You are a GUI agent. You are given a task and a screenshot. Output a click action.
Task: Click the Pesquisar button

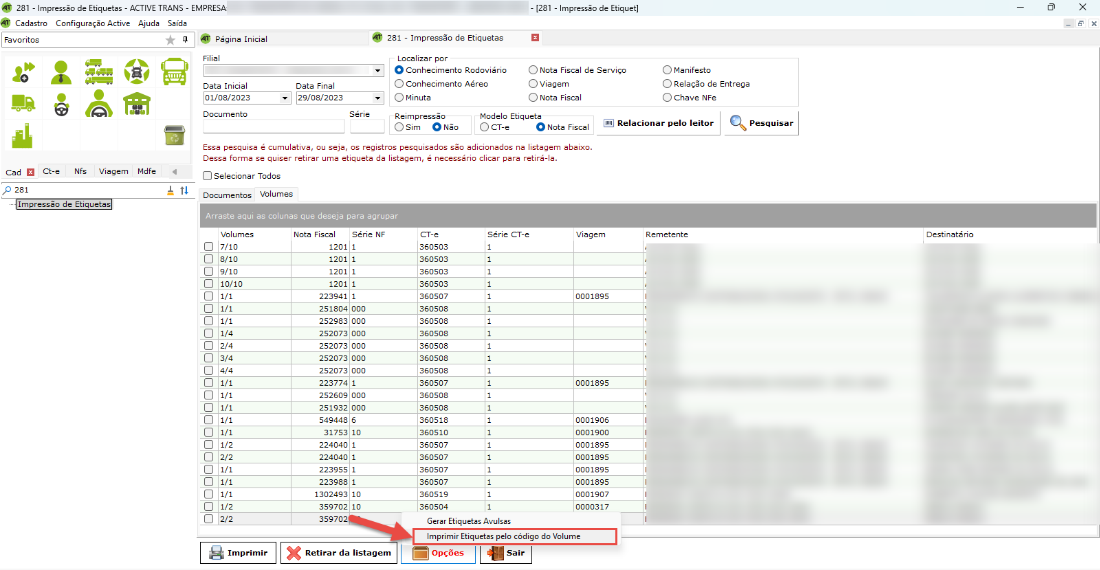[x=761, y=123]
